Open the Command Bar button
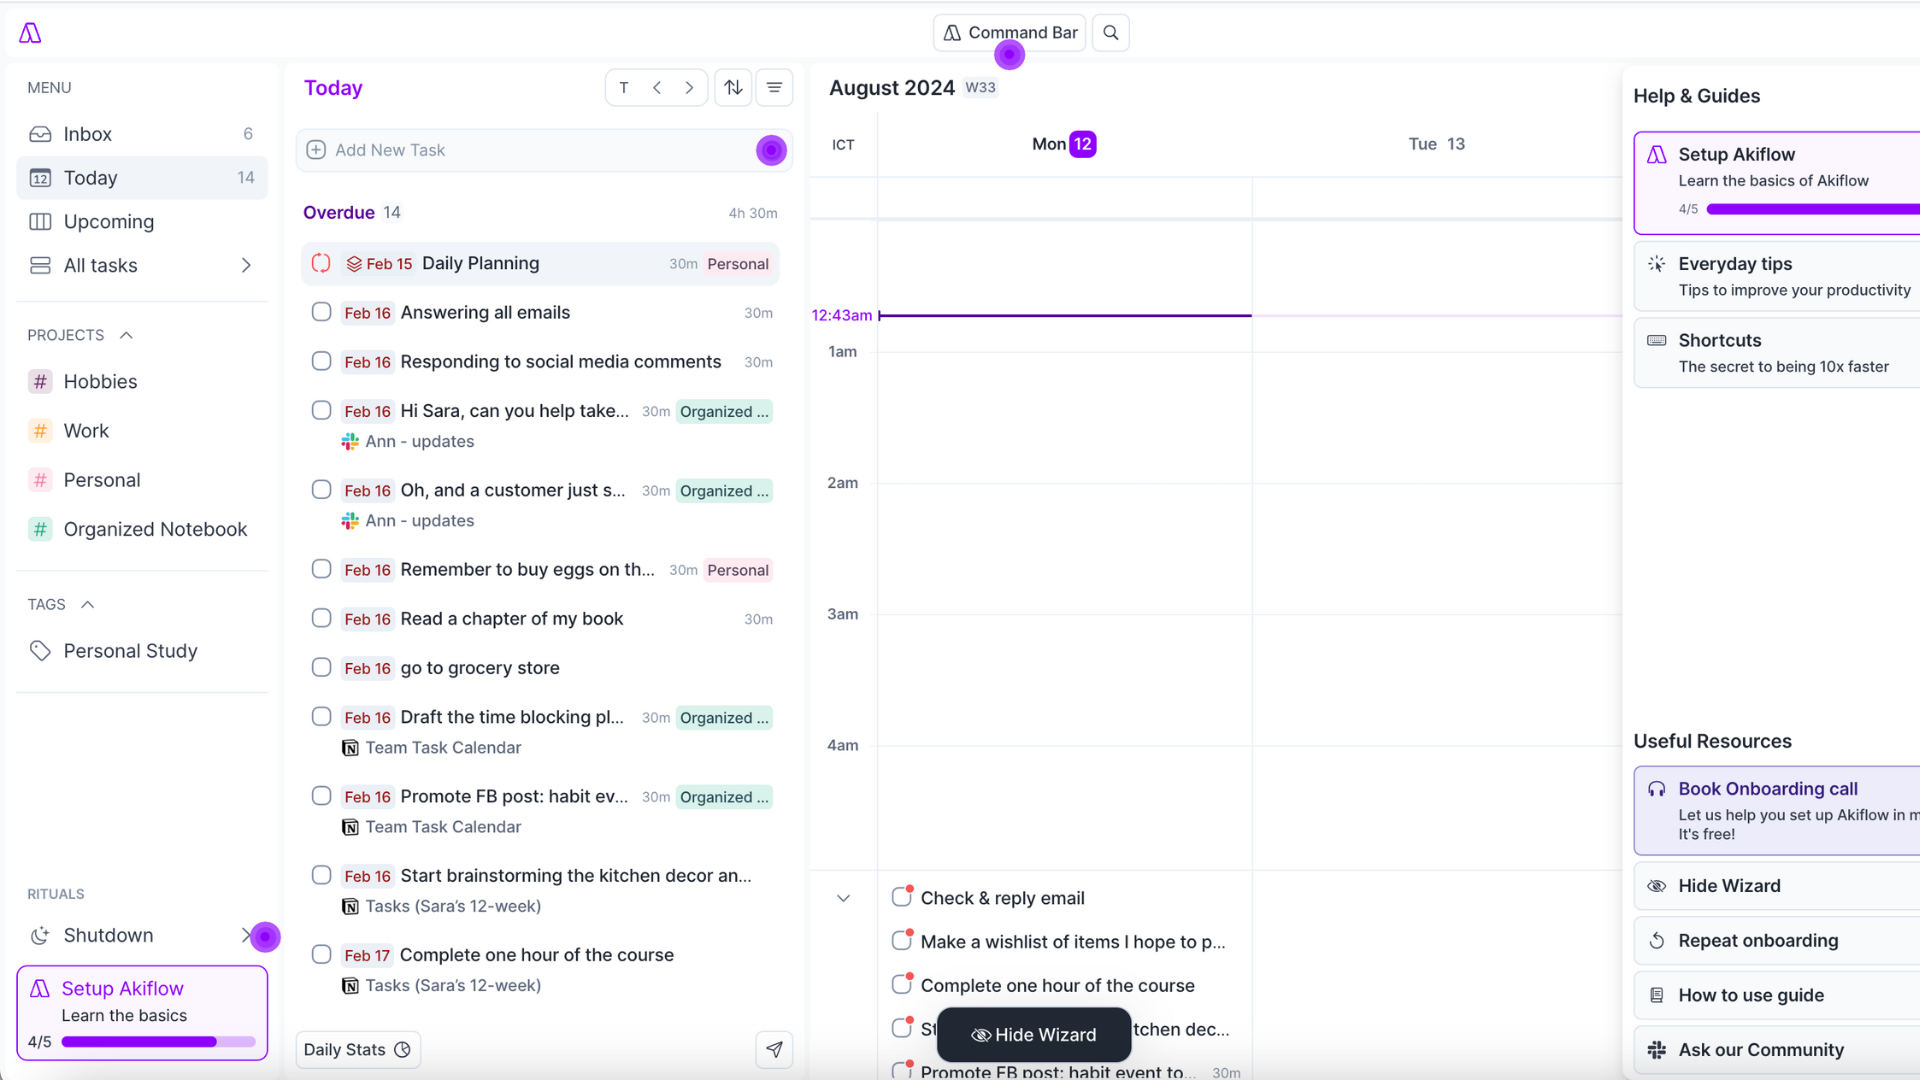The height and width of the screenshot is (1080, 1920). [x=1010, y=33]
